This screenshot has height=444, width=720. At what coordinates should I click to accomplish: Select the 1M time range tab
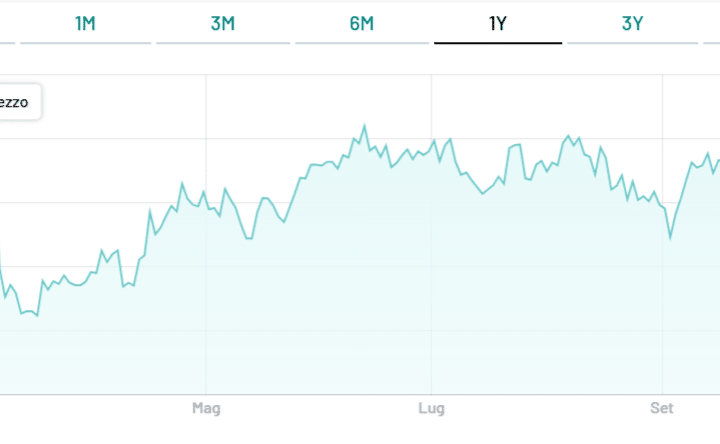[85, 24]
